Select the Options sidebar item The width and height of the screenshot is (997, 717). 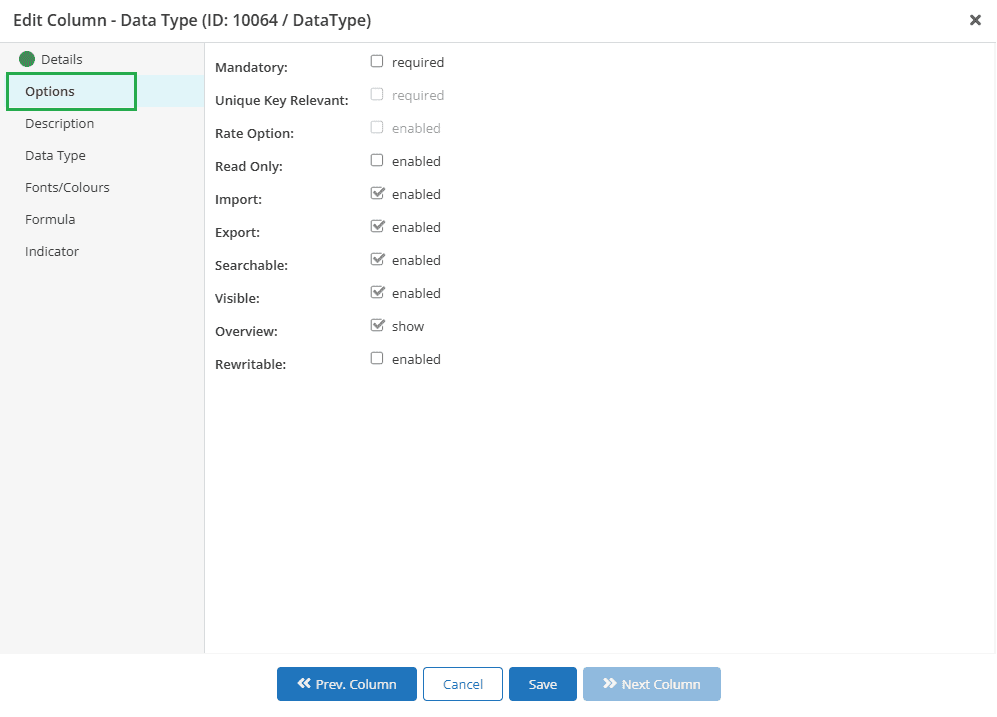pyautogui.click(x=71, y=92)
